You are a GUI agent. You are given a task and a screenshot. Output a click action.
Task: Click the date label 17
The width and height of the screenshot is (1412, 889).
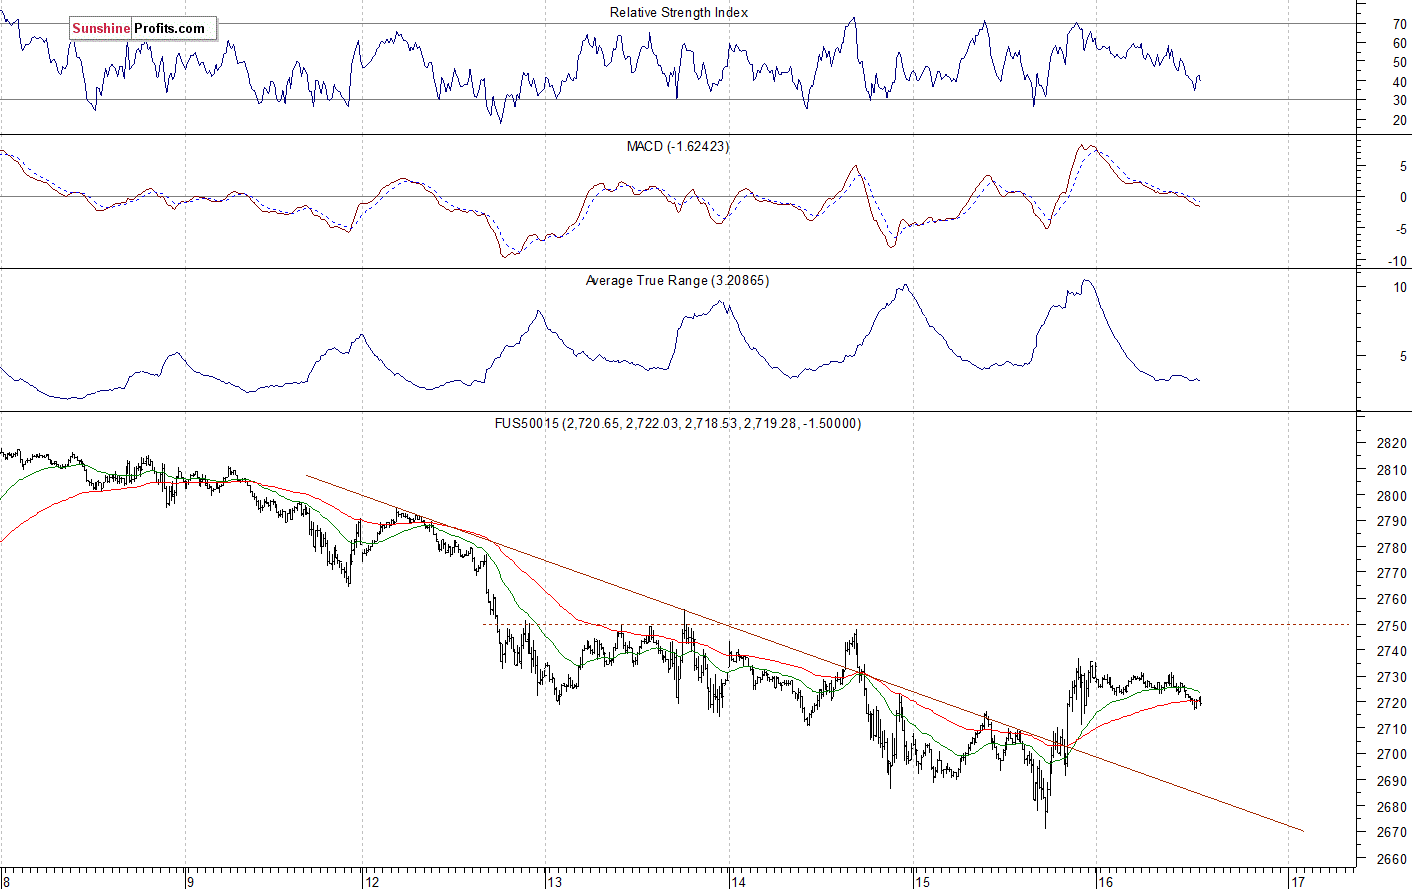coord(1298,882)
